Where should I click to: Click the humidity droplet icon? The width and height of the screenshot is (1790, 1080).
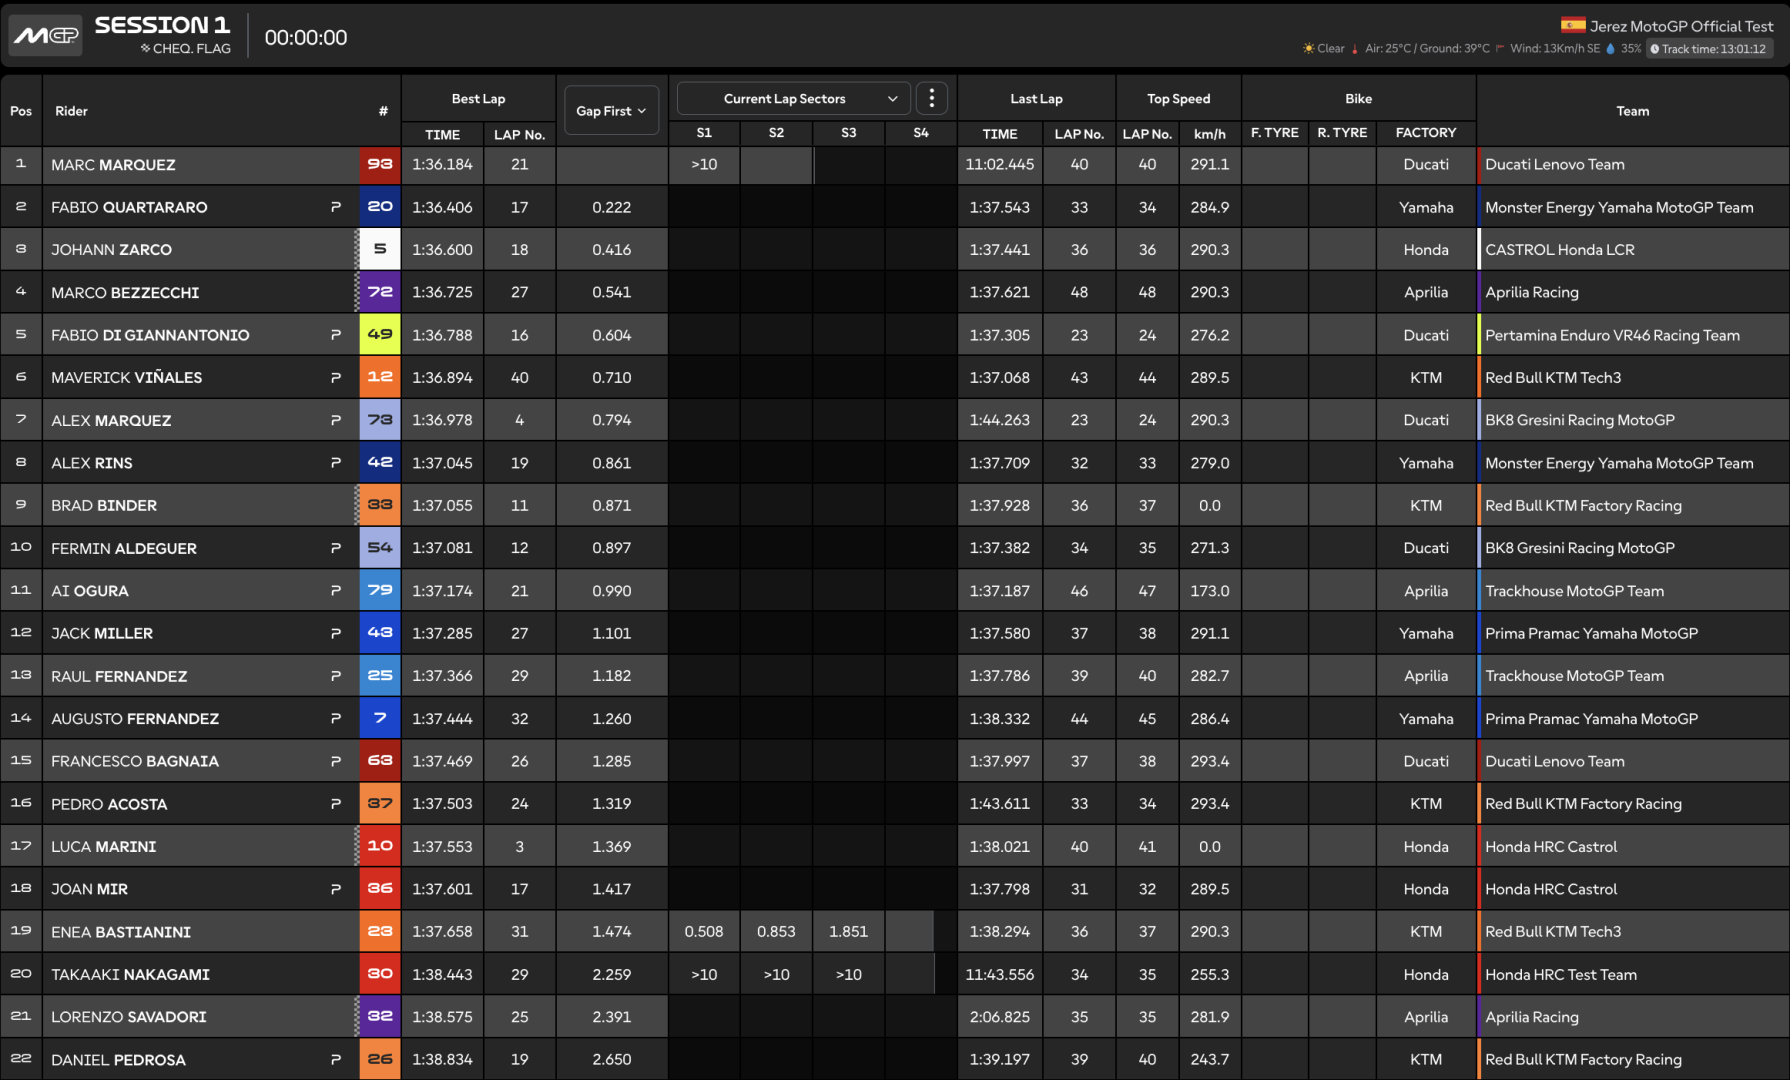point(1610,48)
